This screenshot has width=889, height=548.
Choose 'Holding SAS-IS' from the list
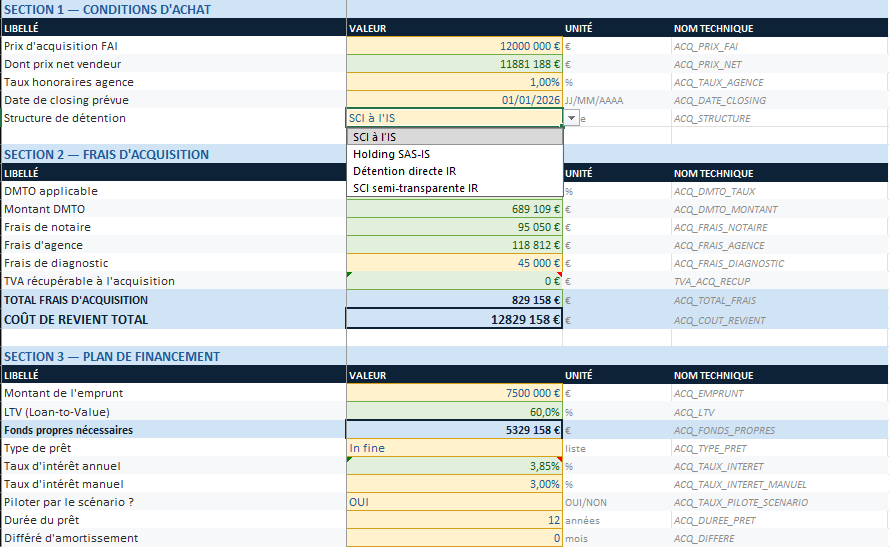pyautogui.click(x=455, y=154)
